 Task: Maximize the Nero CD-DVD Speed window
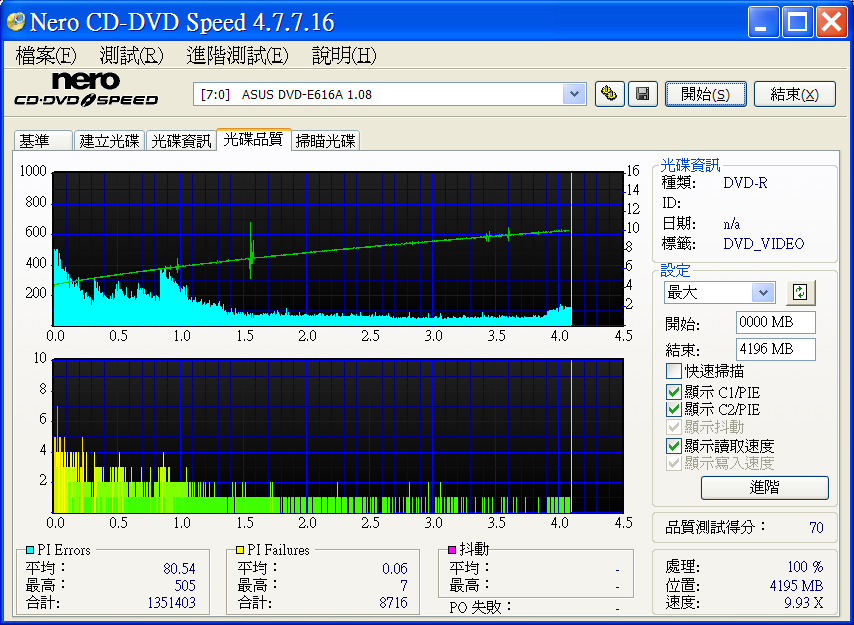[x=797, y=22]
